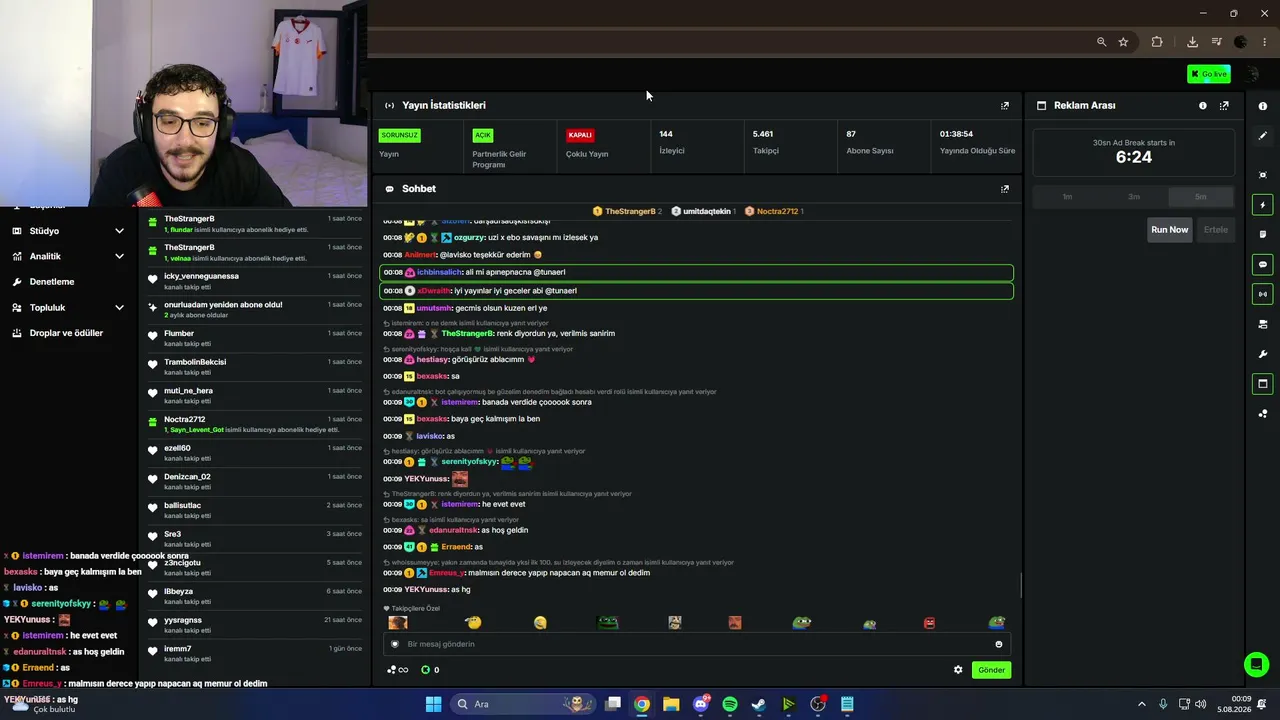Click the SORUNSUZ stream status badge

click(399, 135)
